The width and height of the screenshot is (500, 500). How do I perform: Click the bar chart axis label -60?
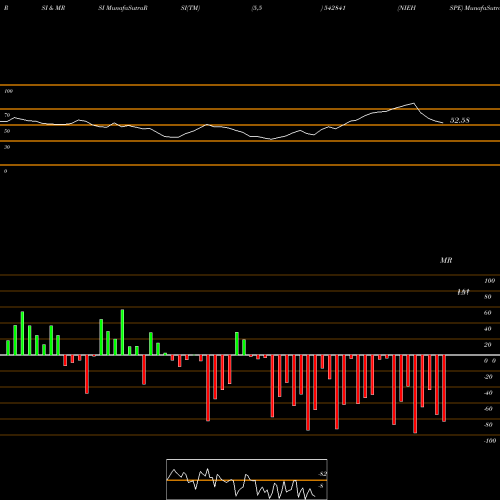tap(488, 409)
